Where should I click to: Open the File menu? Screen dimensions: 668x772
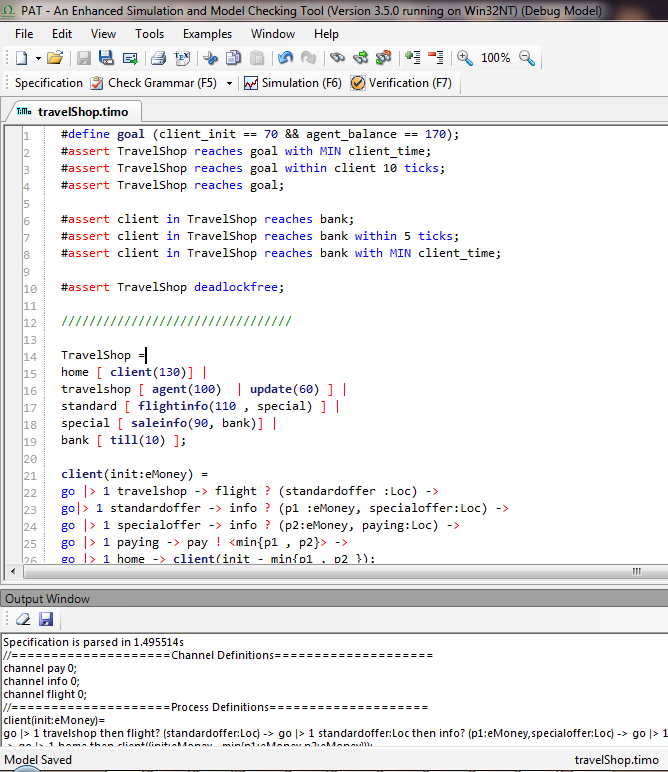24,34
